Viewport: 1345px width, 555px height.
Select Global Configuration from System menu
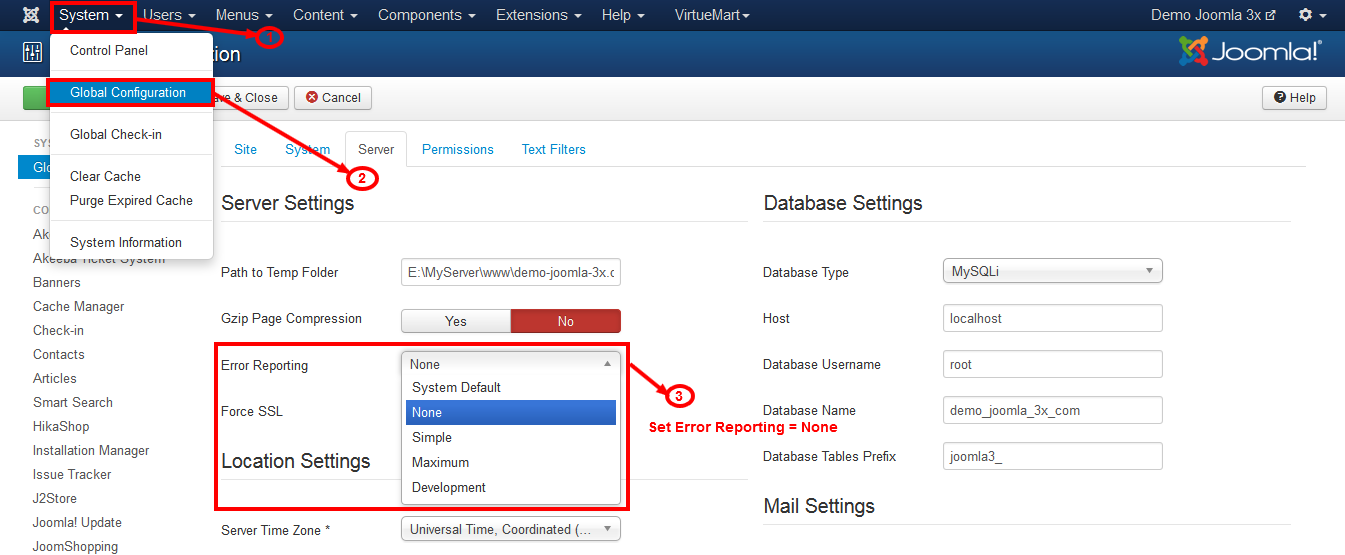[128, 93]
